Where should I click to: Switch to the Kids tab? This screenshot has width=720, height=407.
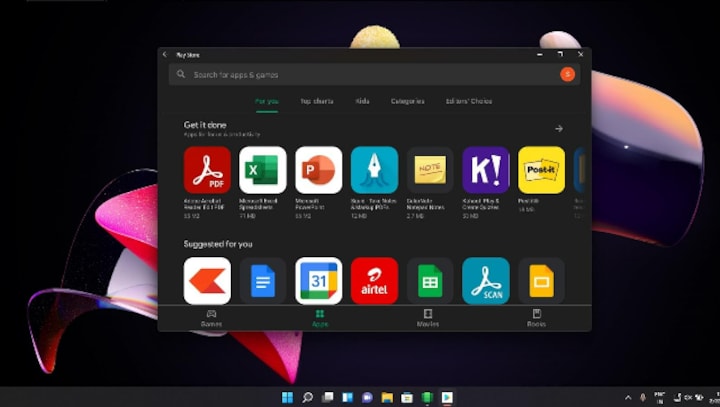362,101
